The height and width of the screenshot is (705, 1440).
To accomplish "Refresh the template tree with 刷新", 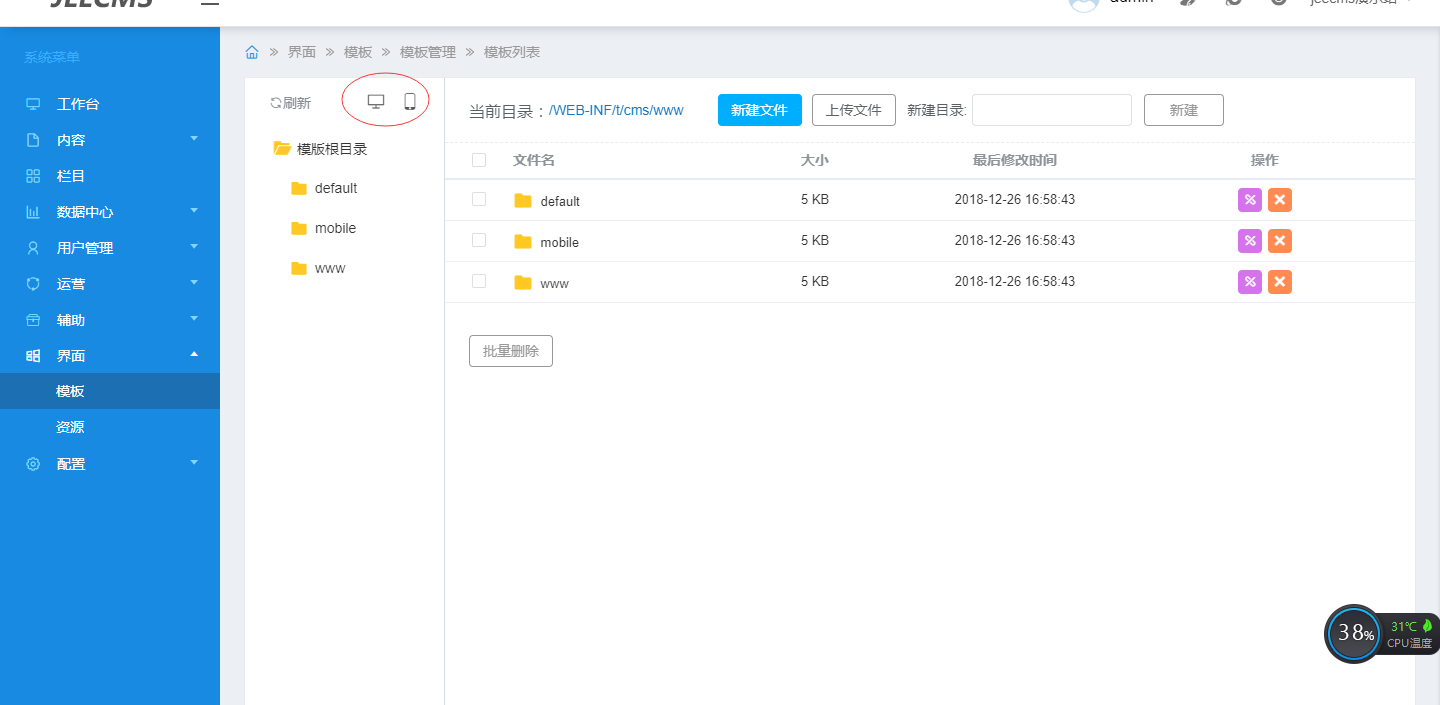I will pyautogui.click(x=290, y=103).
